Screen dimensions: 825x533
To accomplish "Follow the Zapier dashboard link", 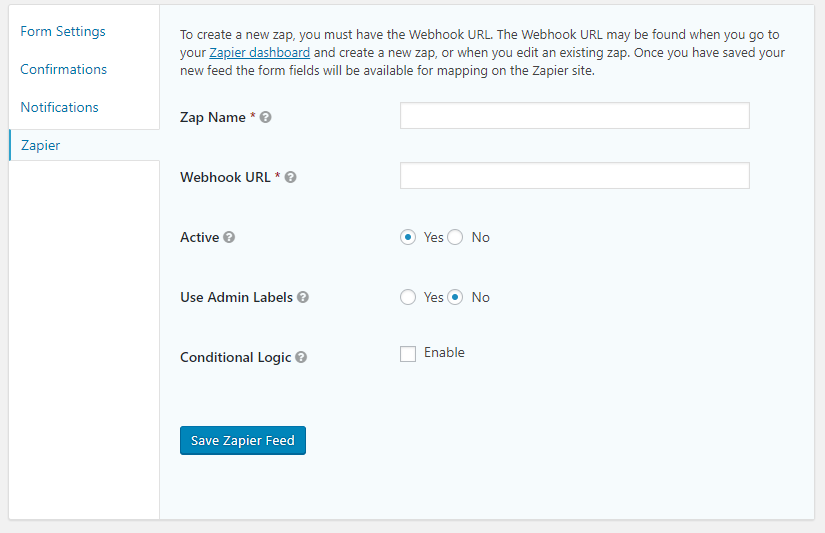I will 259,53.
